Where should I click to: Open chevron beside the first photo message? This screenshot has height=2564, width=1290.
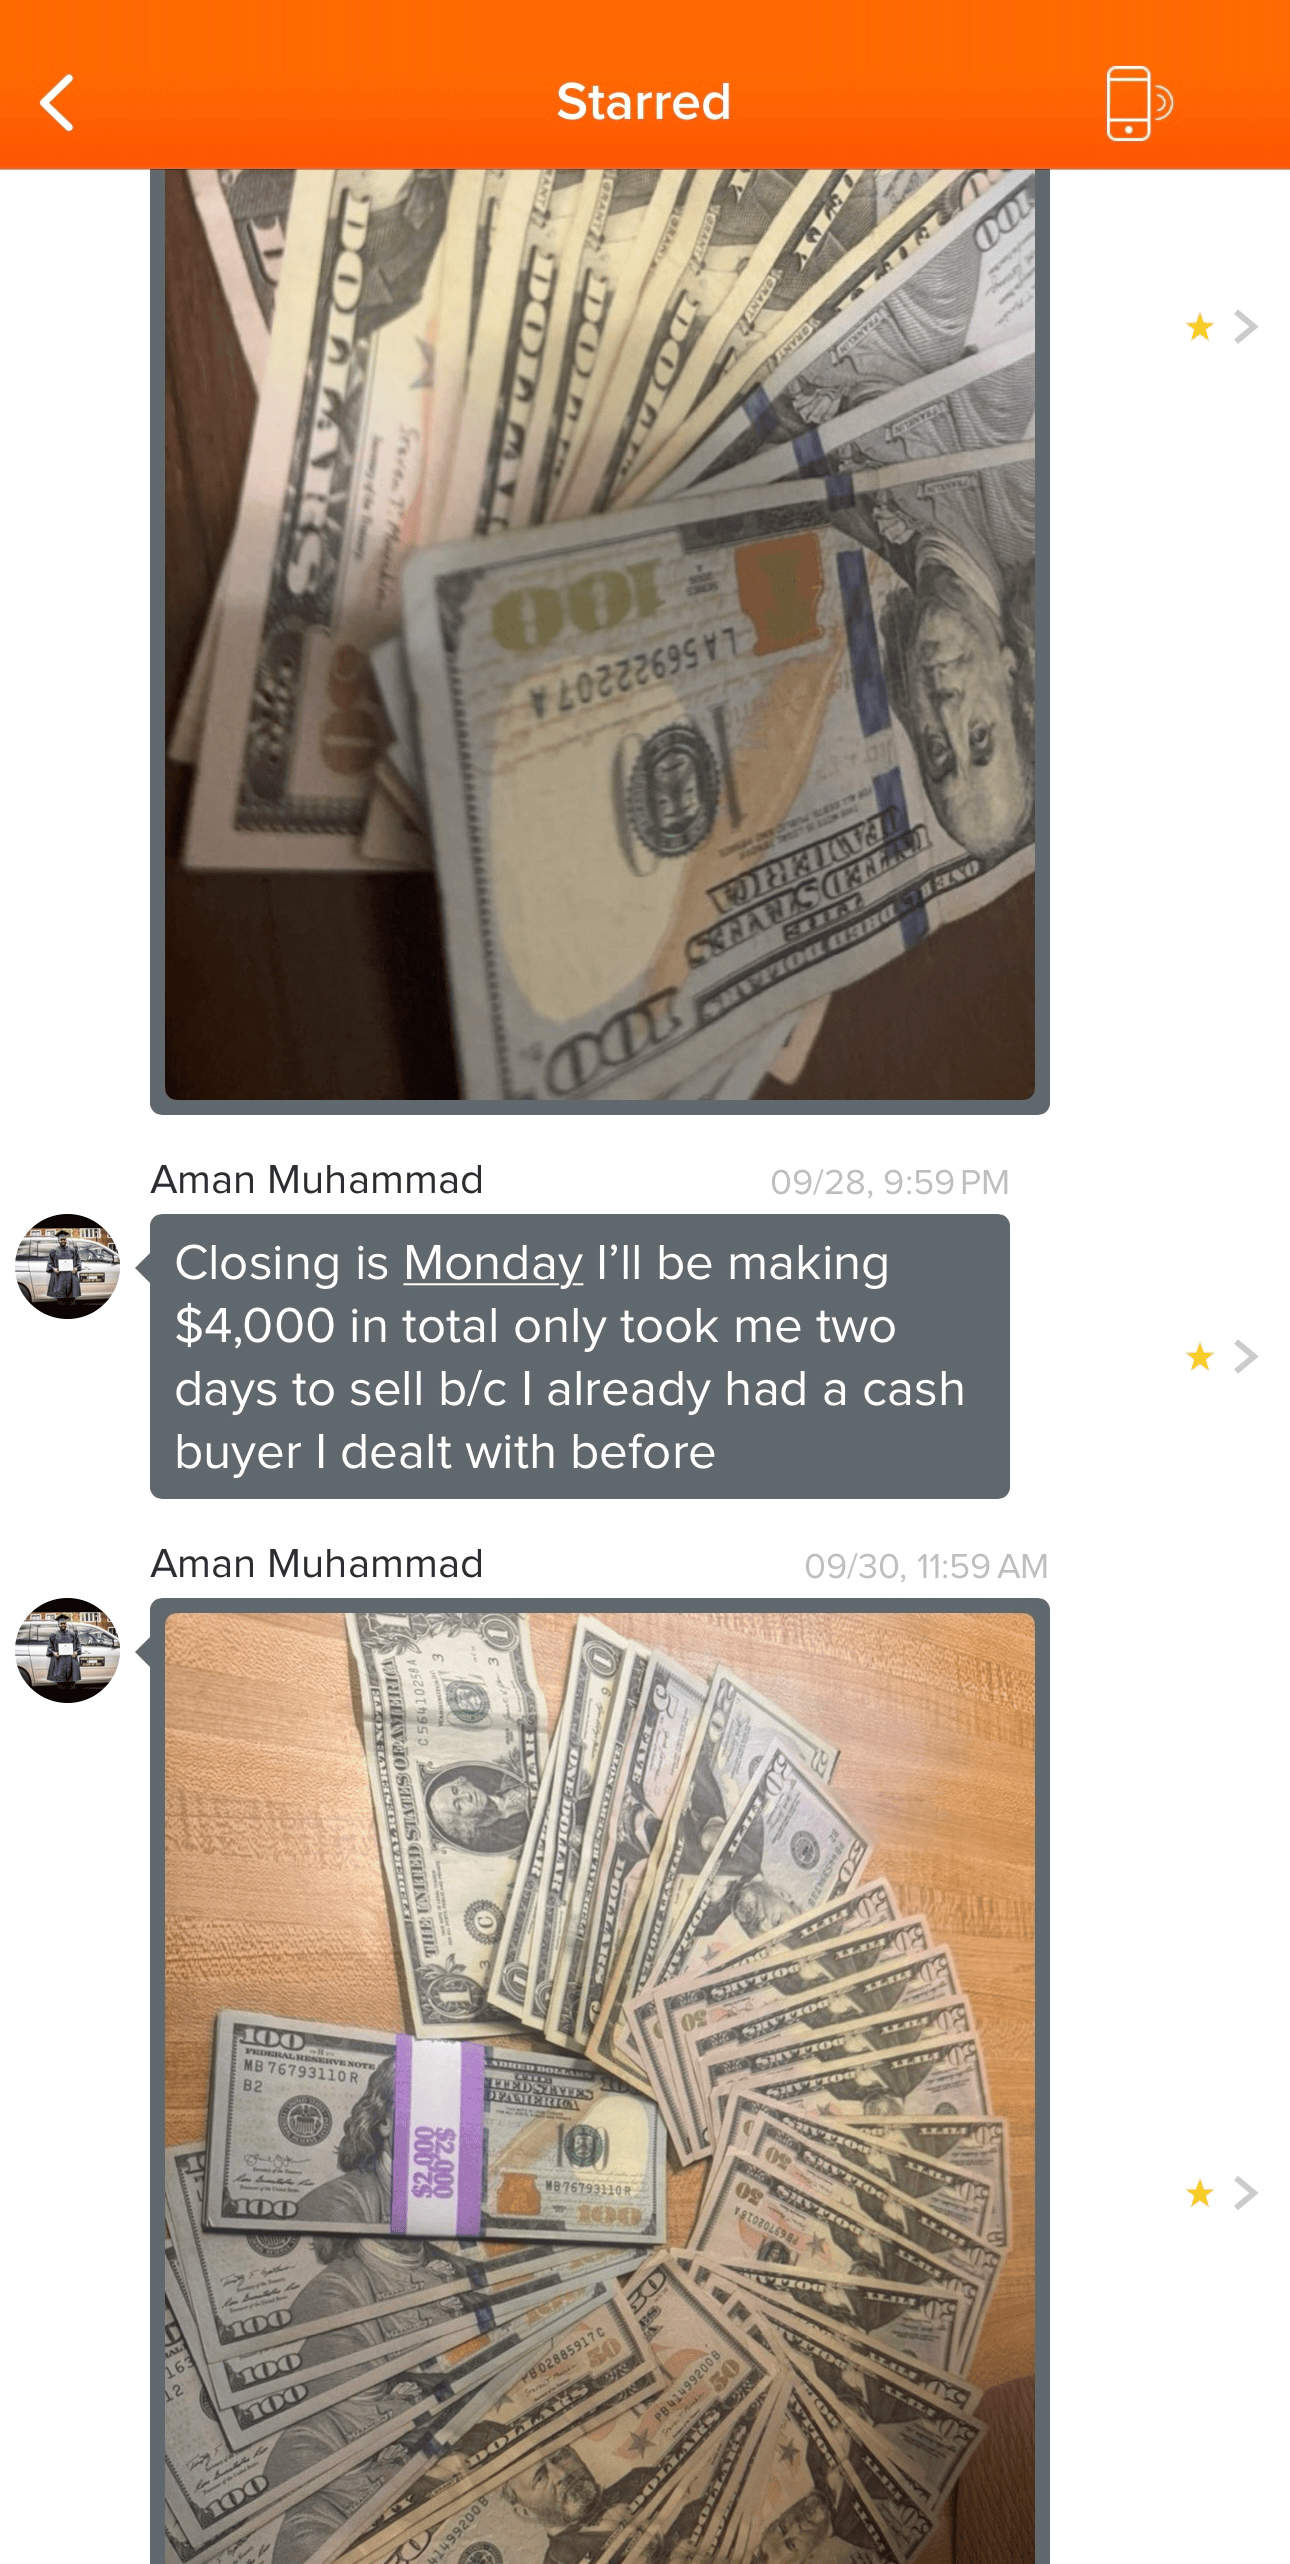(x=1246, y=327)
